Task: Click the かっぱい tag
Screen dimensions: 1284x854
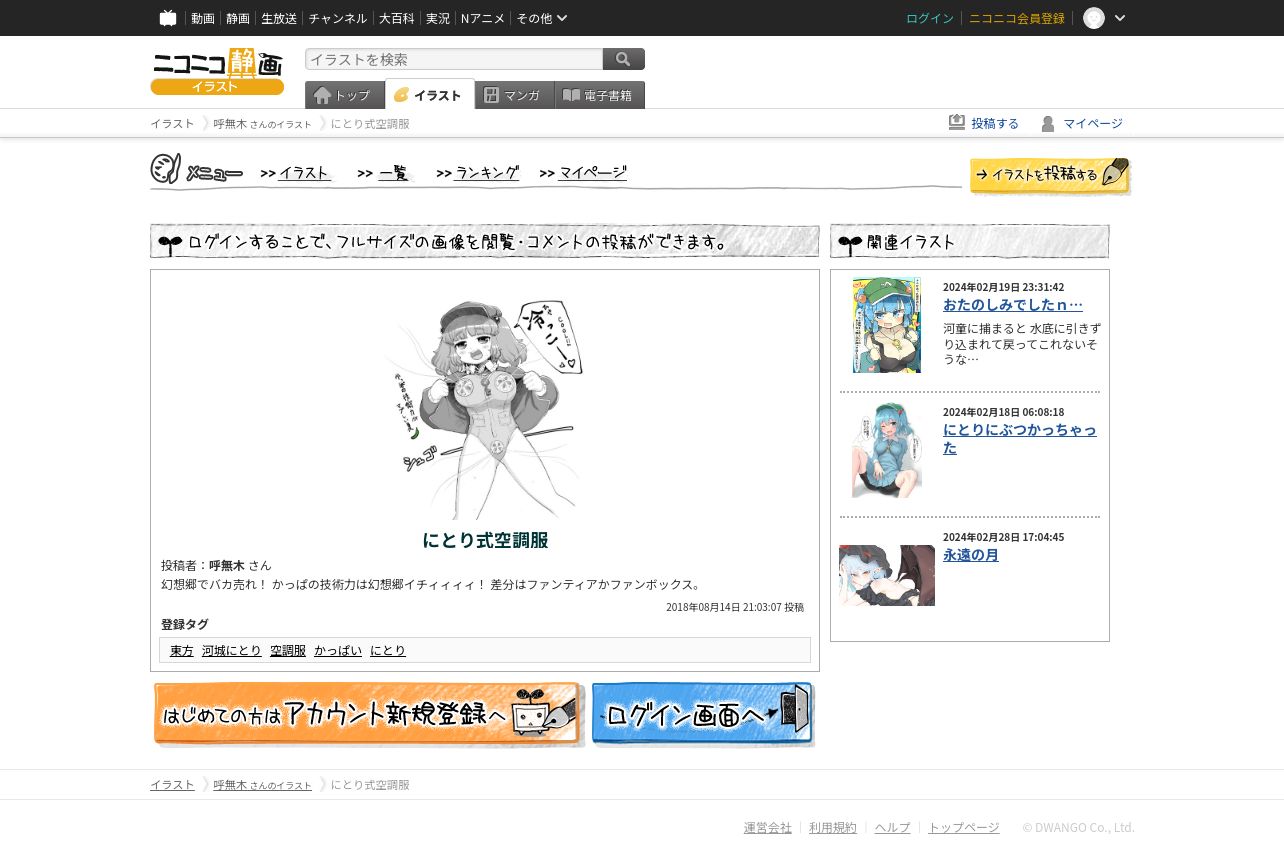Action: tap(338, 651)
